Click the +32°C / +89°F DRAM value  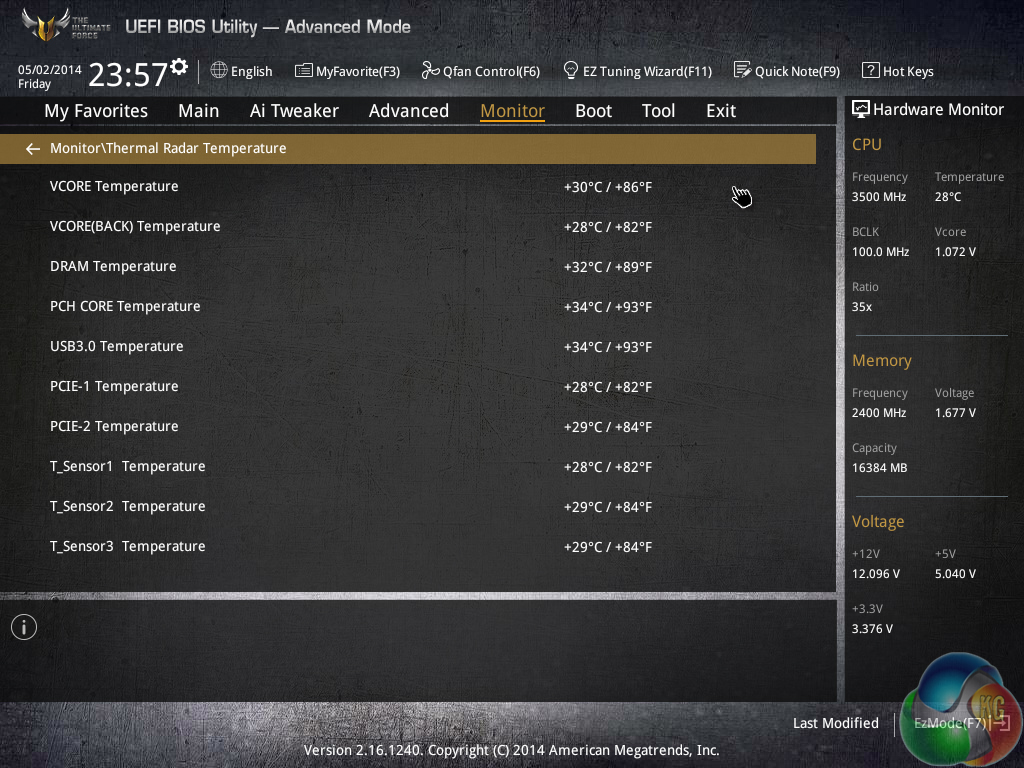tap(607, 267)
